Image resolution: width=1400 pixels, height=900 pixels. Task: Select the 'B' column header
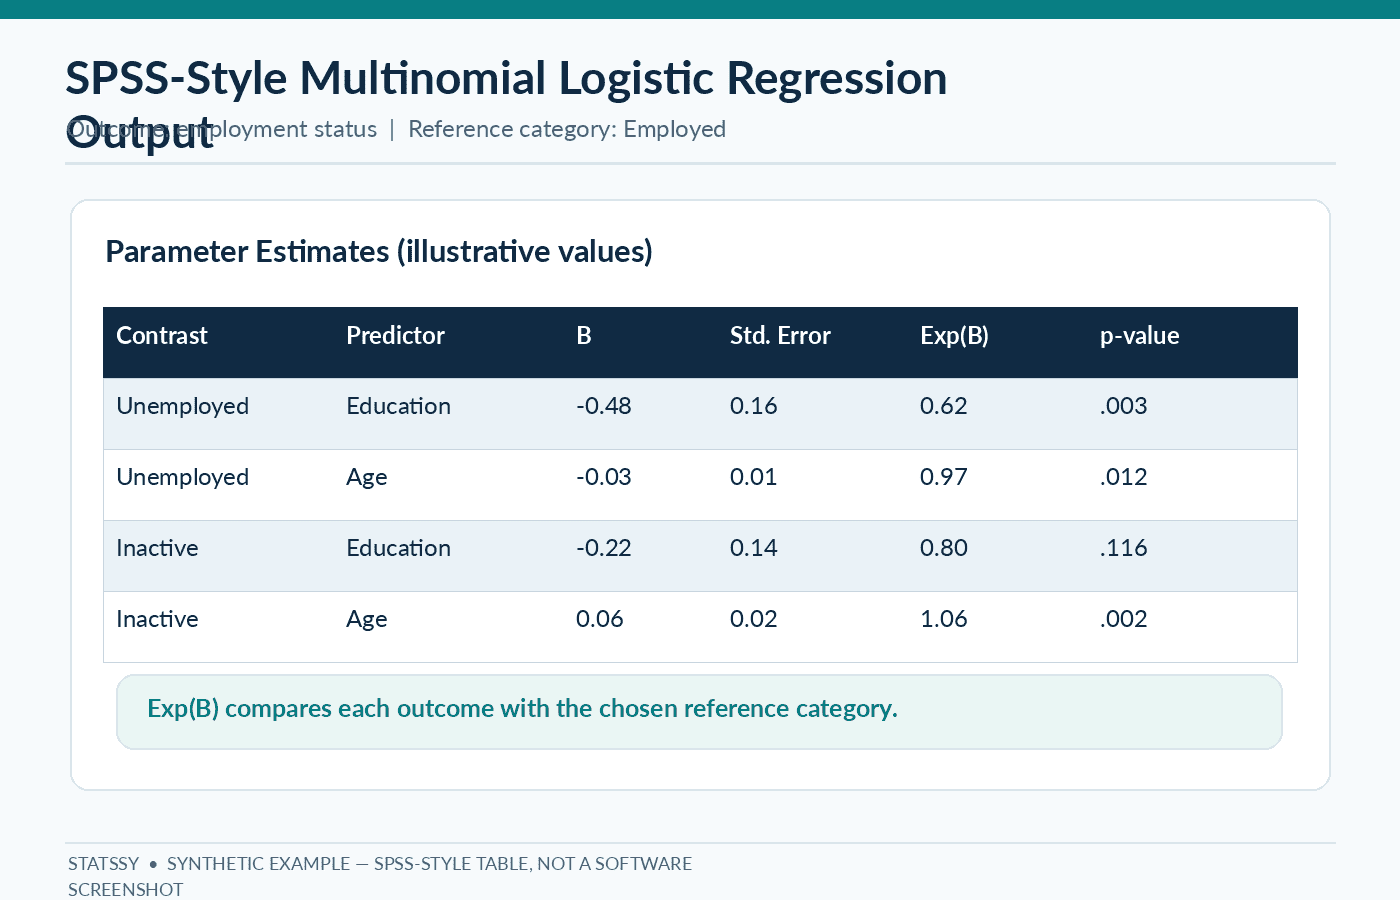584,336
